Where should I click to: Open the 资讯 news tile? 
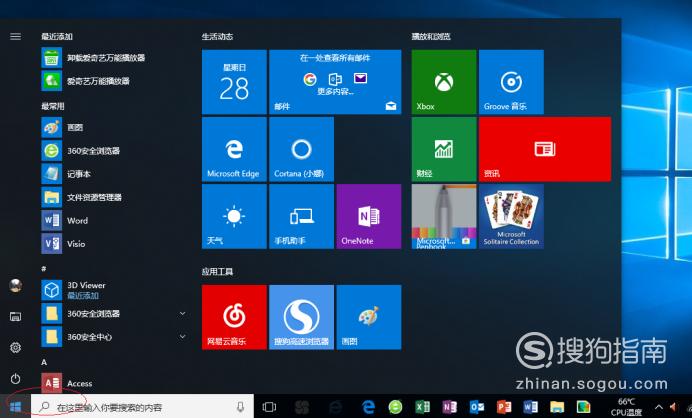coord(545,149)
